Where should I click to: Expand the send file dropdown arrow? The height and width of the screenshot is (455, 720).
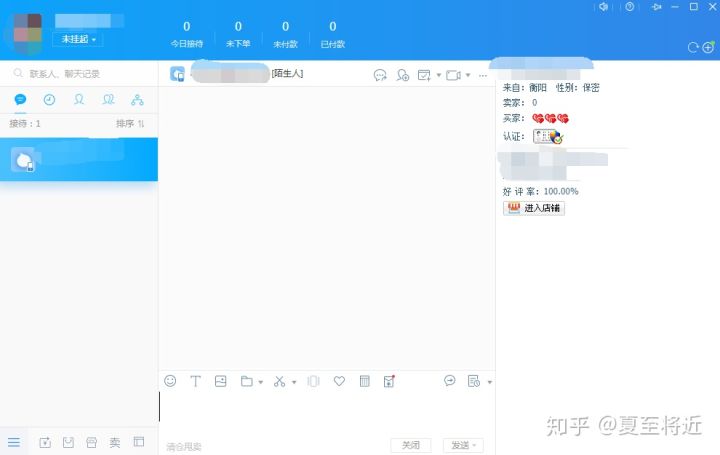[x=261, y=382]
